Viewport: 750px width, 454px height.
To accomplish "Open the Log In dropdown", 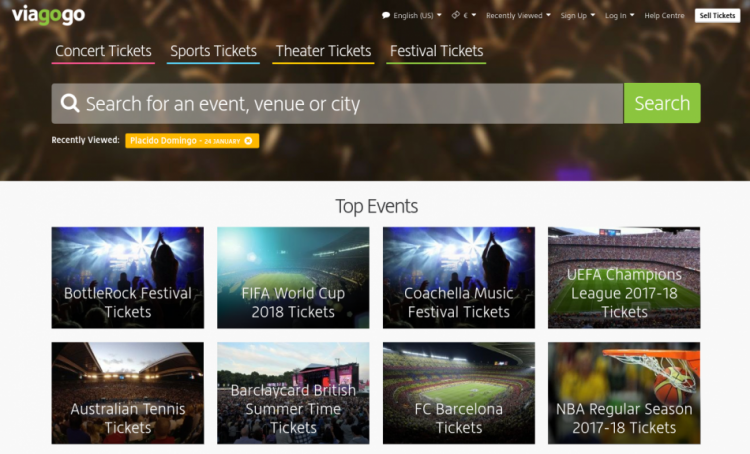I will tap(619, 16).
